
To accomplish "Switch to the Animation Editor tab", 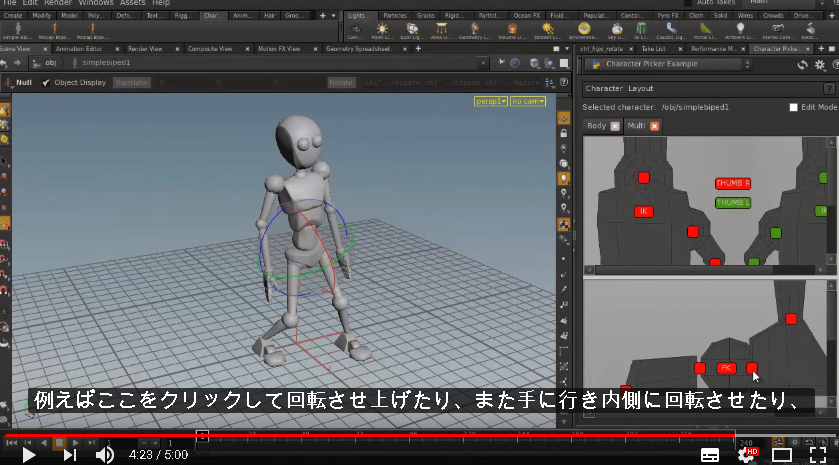I will pos(79,49).
